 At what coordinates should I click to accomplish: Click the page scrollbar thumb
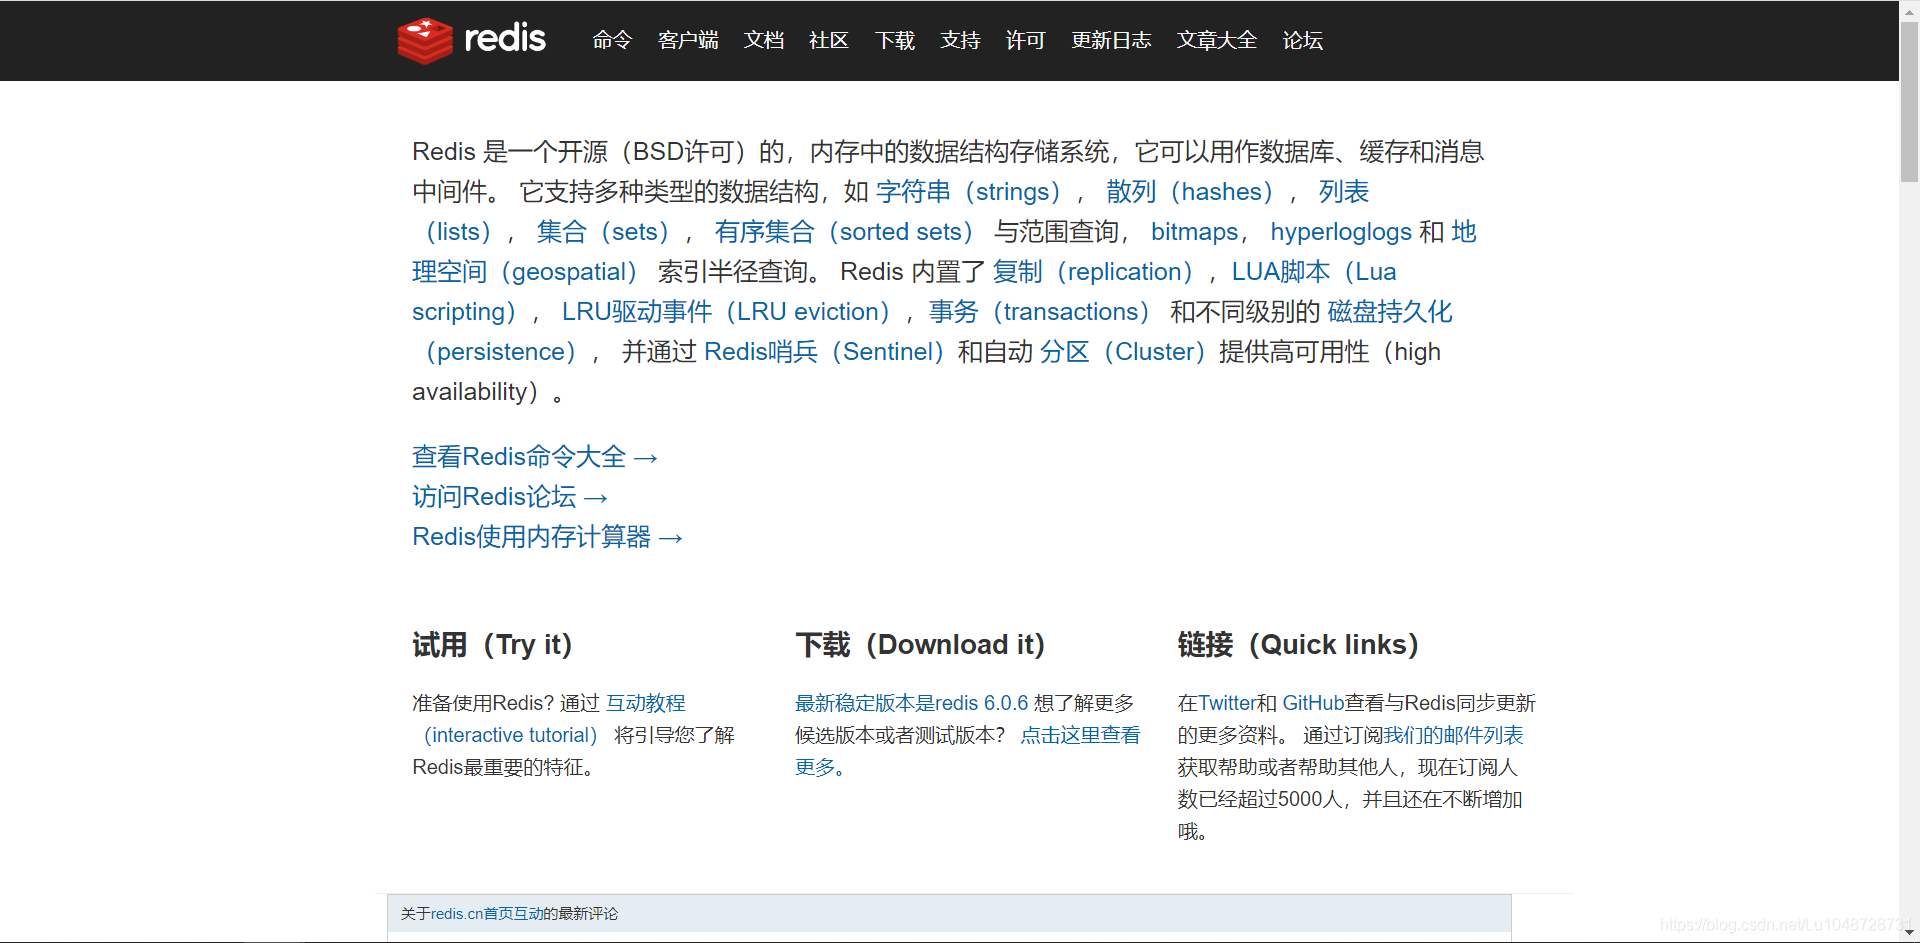(x=1909, y=100)
